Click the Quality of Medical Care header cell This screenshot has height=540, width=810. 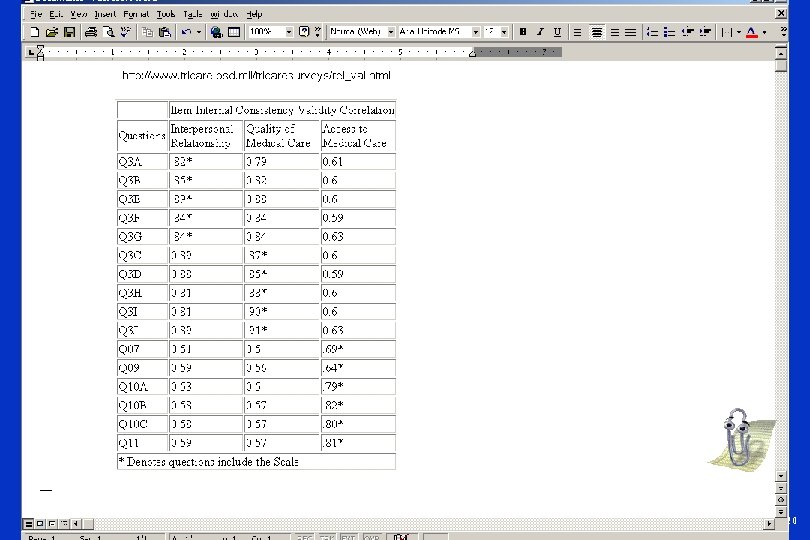(x=282, y=136)
